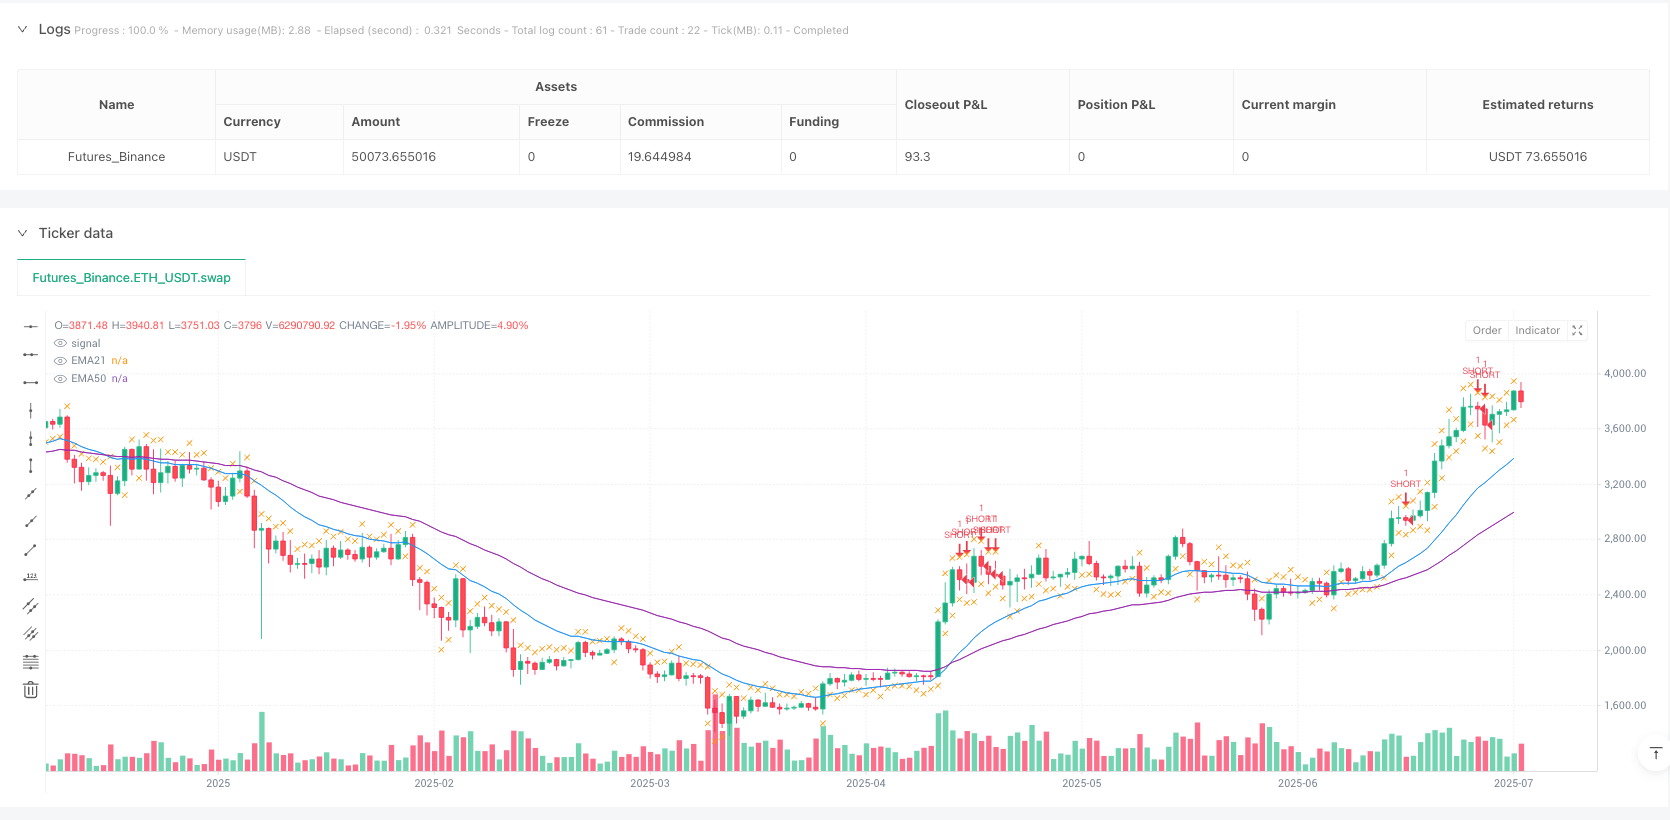This screenshot has height=820, width=1670.
Task: Click the fullscreen chart icon
Action: 1578,331
